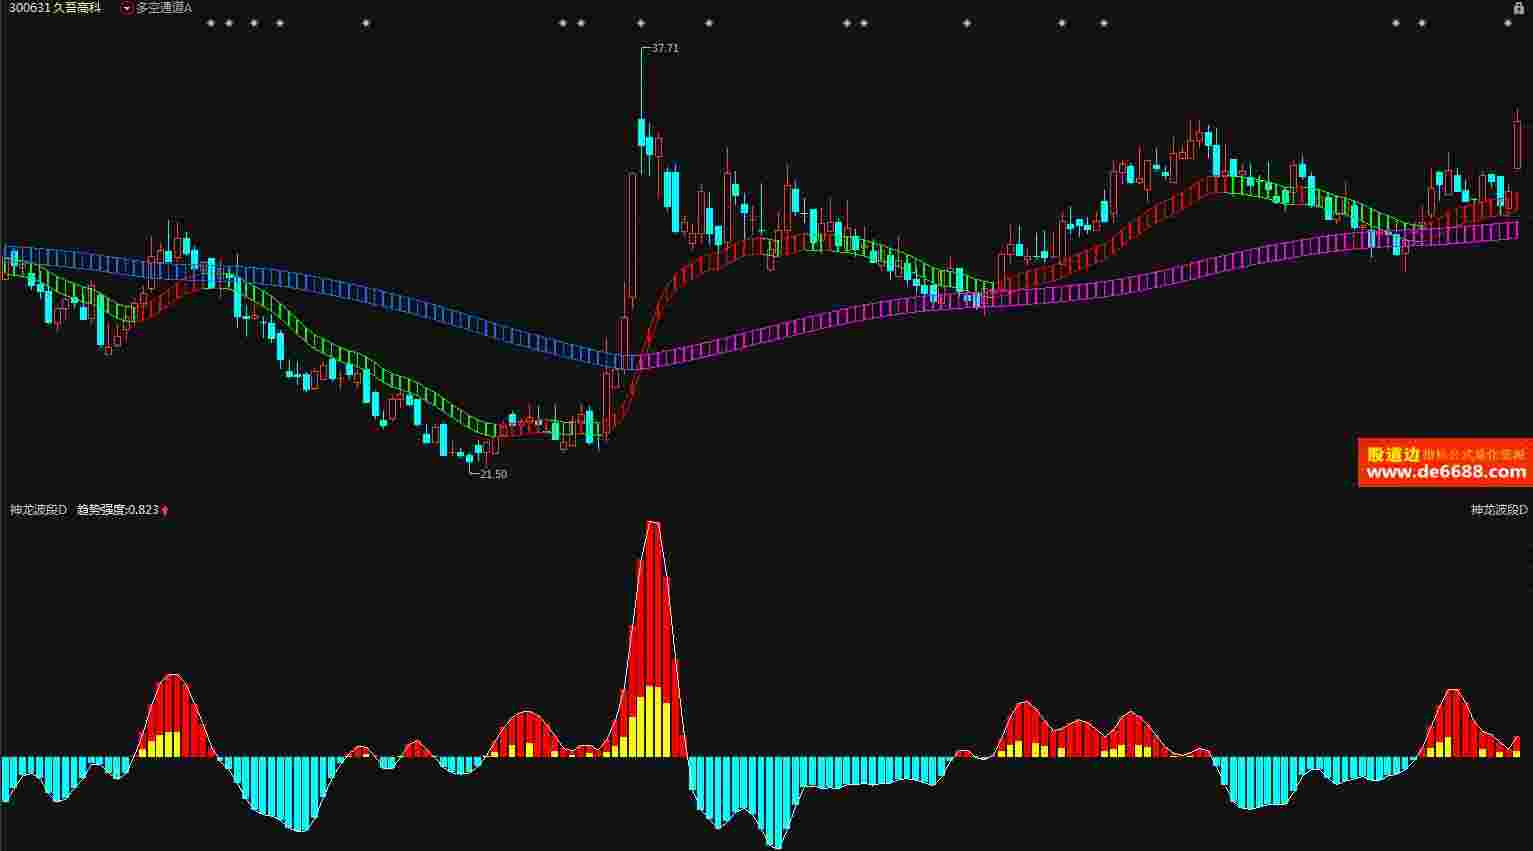Click the star marker above the 37.71 peak
This screenshot has width=1533, height=851.
click(640, 23)
